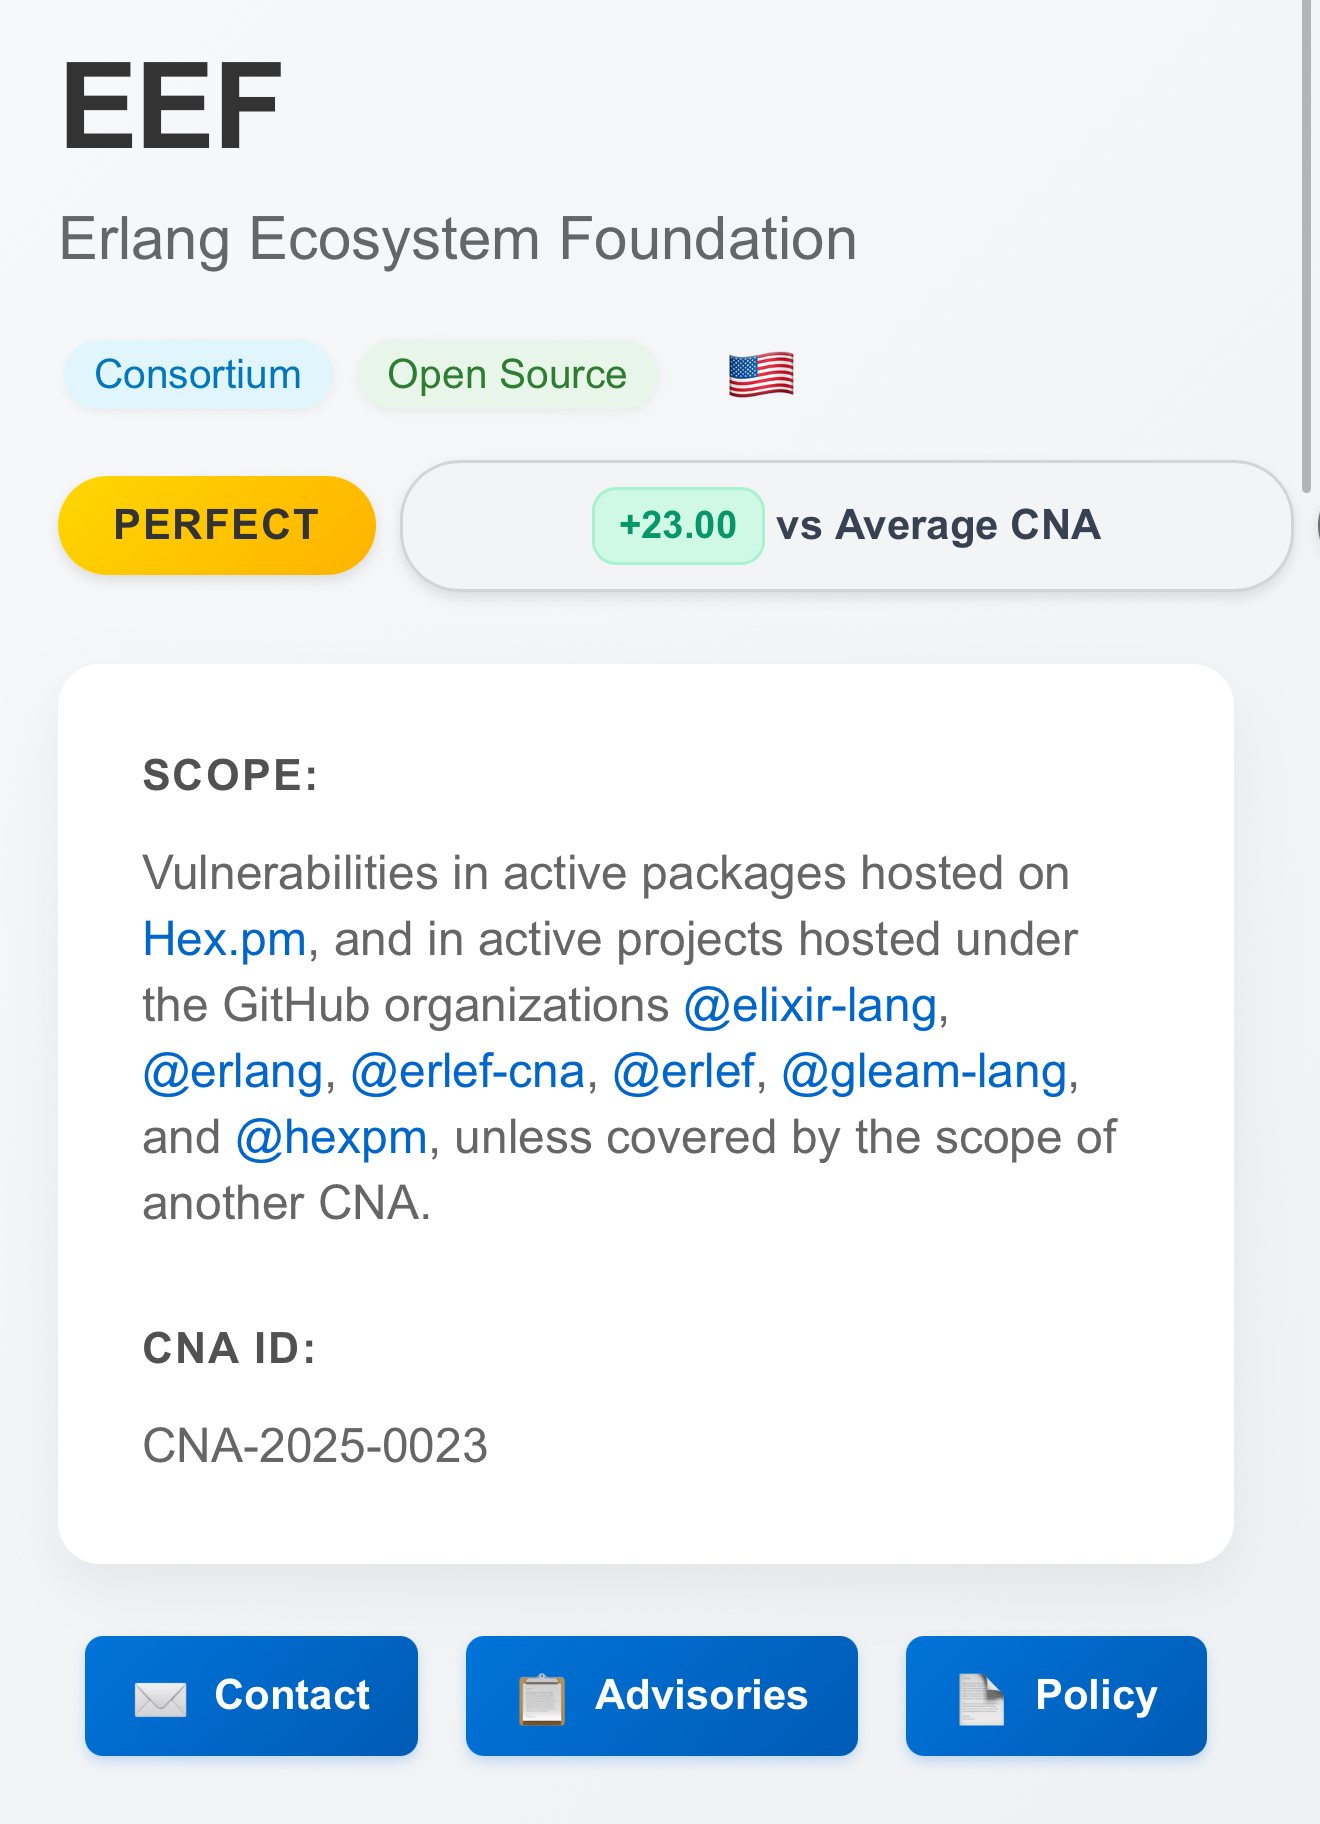This screenshot has height=1824, width=1320.
Task: Open the Policy button
Action: [x=1056, y=1696]
